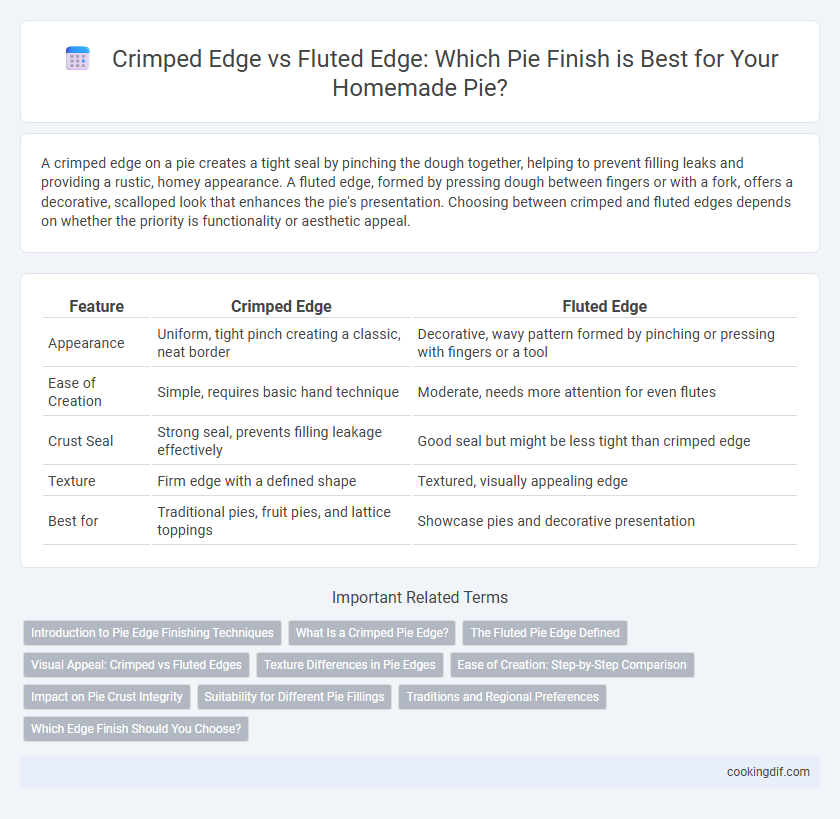Select The Fluted Pie Edge Defined tag
Screen dimensions: 840x819
[x=545, y=633]
